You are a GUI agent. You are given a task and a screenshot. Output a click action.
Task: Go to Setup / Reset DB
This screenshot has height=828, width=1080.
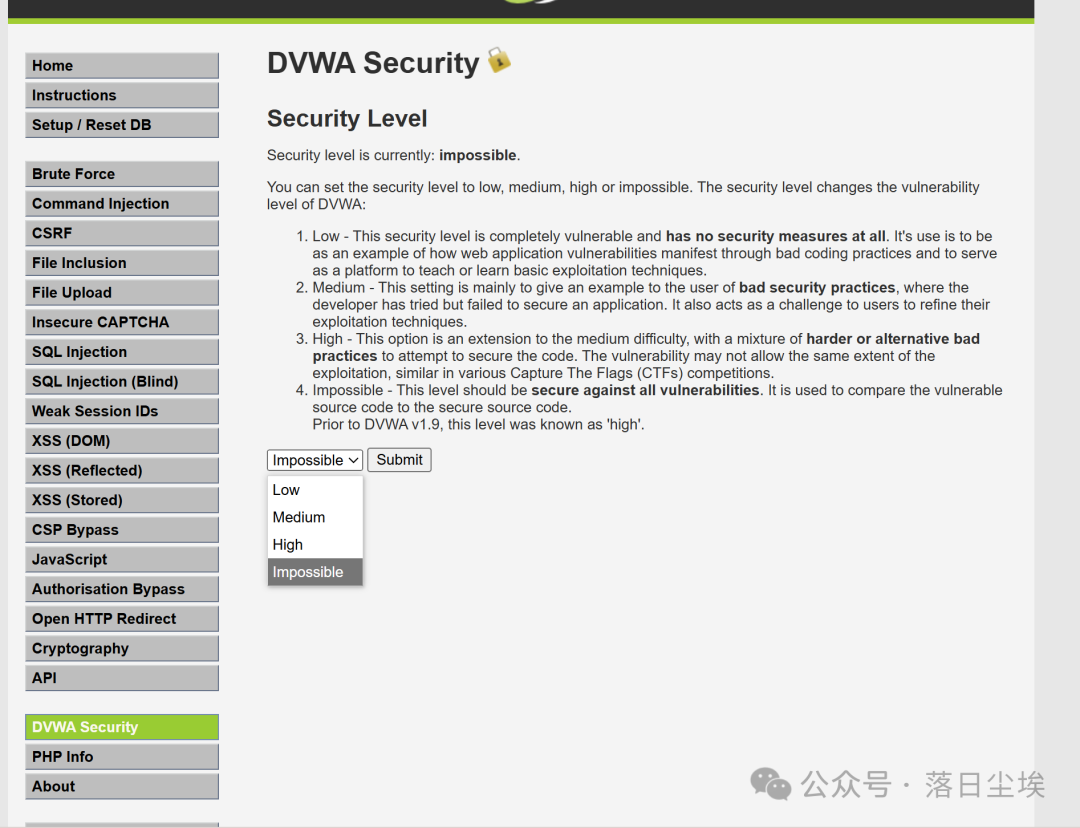click(x=122, y=125)
